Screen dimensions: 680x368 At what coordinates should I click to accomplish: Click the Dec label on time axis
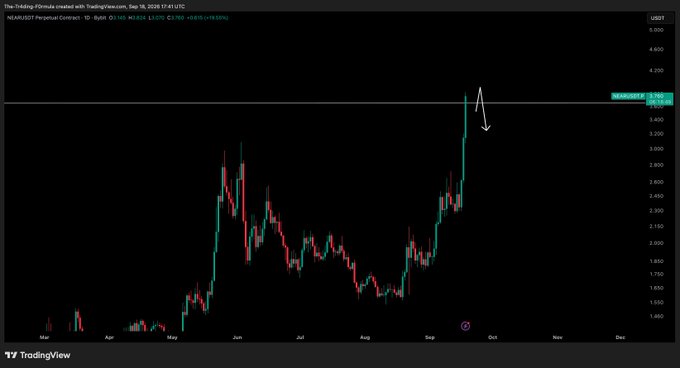pyautogui.click(x=621, y=337)
